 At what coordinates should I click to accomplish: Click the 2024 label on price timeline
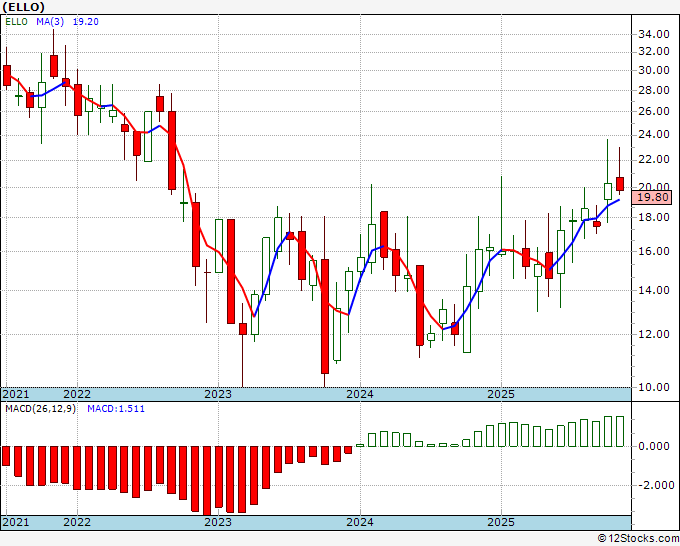(360, 394)
